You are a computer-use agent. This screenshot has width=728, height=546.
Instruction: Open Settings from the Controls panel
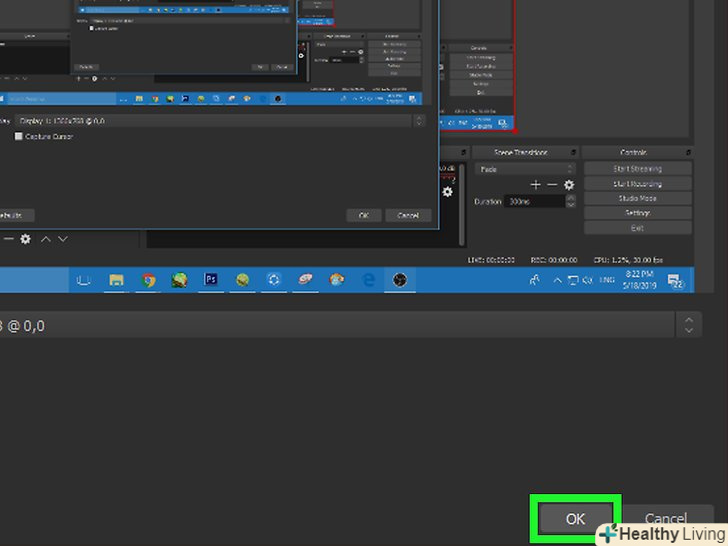click(x=637, y=213)
